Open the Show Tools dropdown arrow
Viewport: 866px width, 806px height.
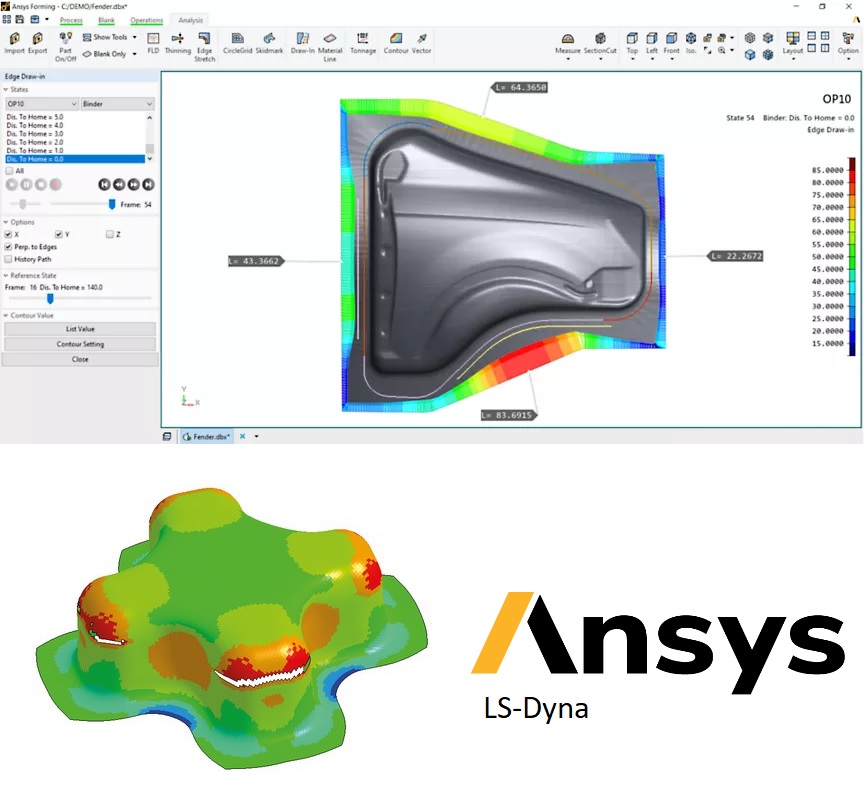(135, 37)
